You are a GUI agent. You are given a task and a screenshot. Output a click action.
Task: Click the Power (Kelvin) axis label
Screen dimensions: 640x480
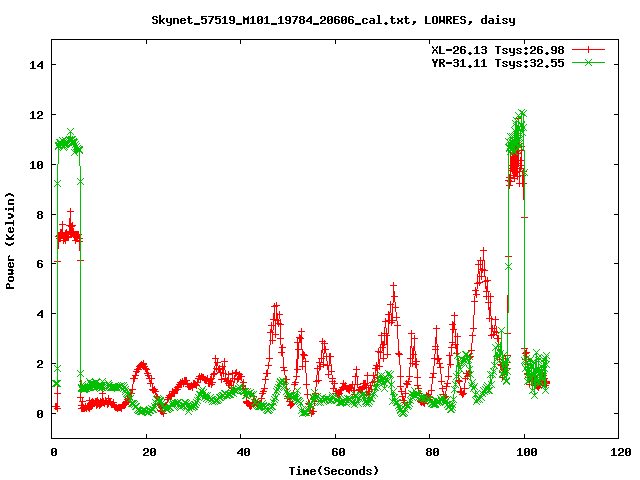[x=10, y=241]
